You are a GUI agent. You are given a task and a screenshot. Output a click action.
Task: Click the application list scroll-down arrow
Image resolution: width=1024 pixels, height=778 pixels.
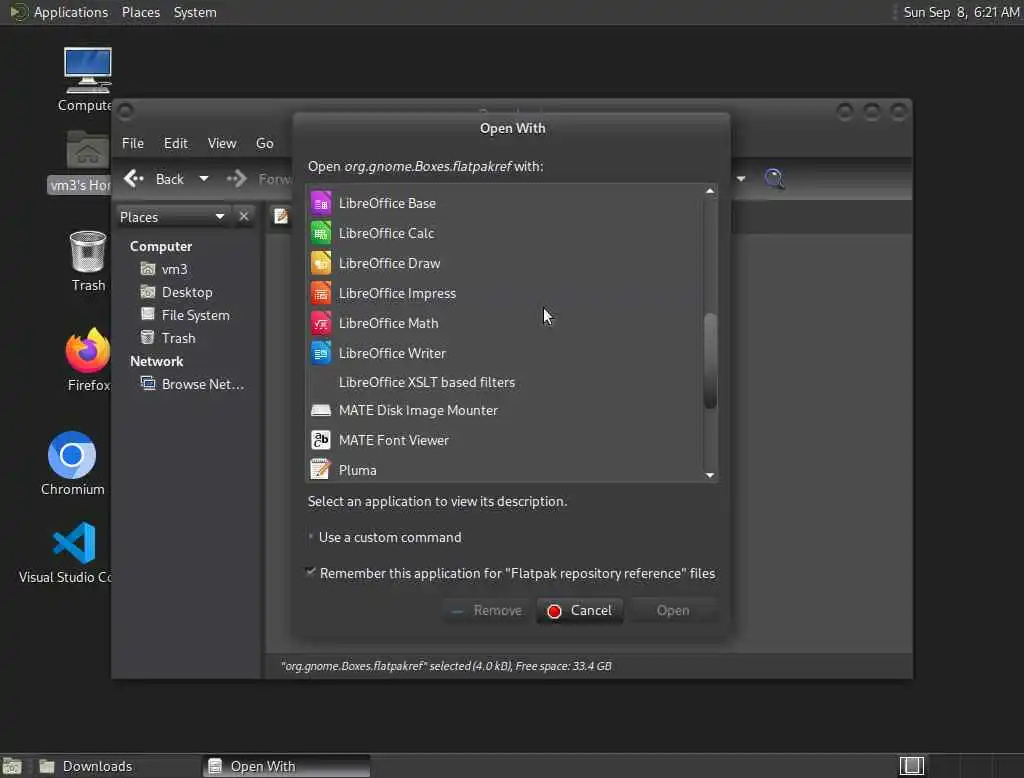click(x=710, y=475)
